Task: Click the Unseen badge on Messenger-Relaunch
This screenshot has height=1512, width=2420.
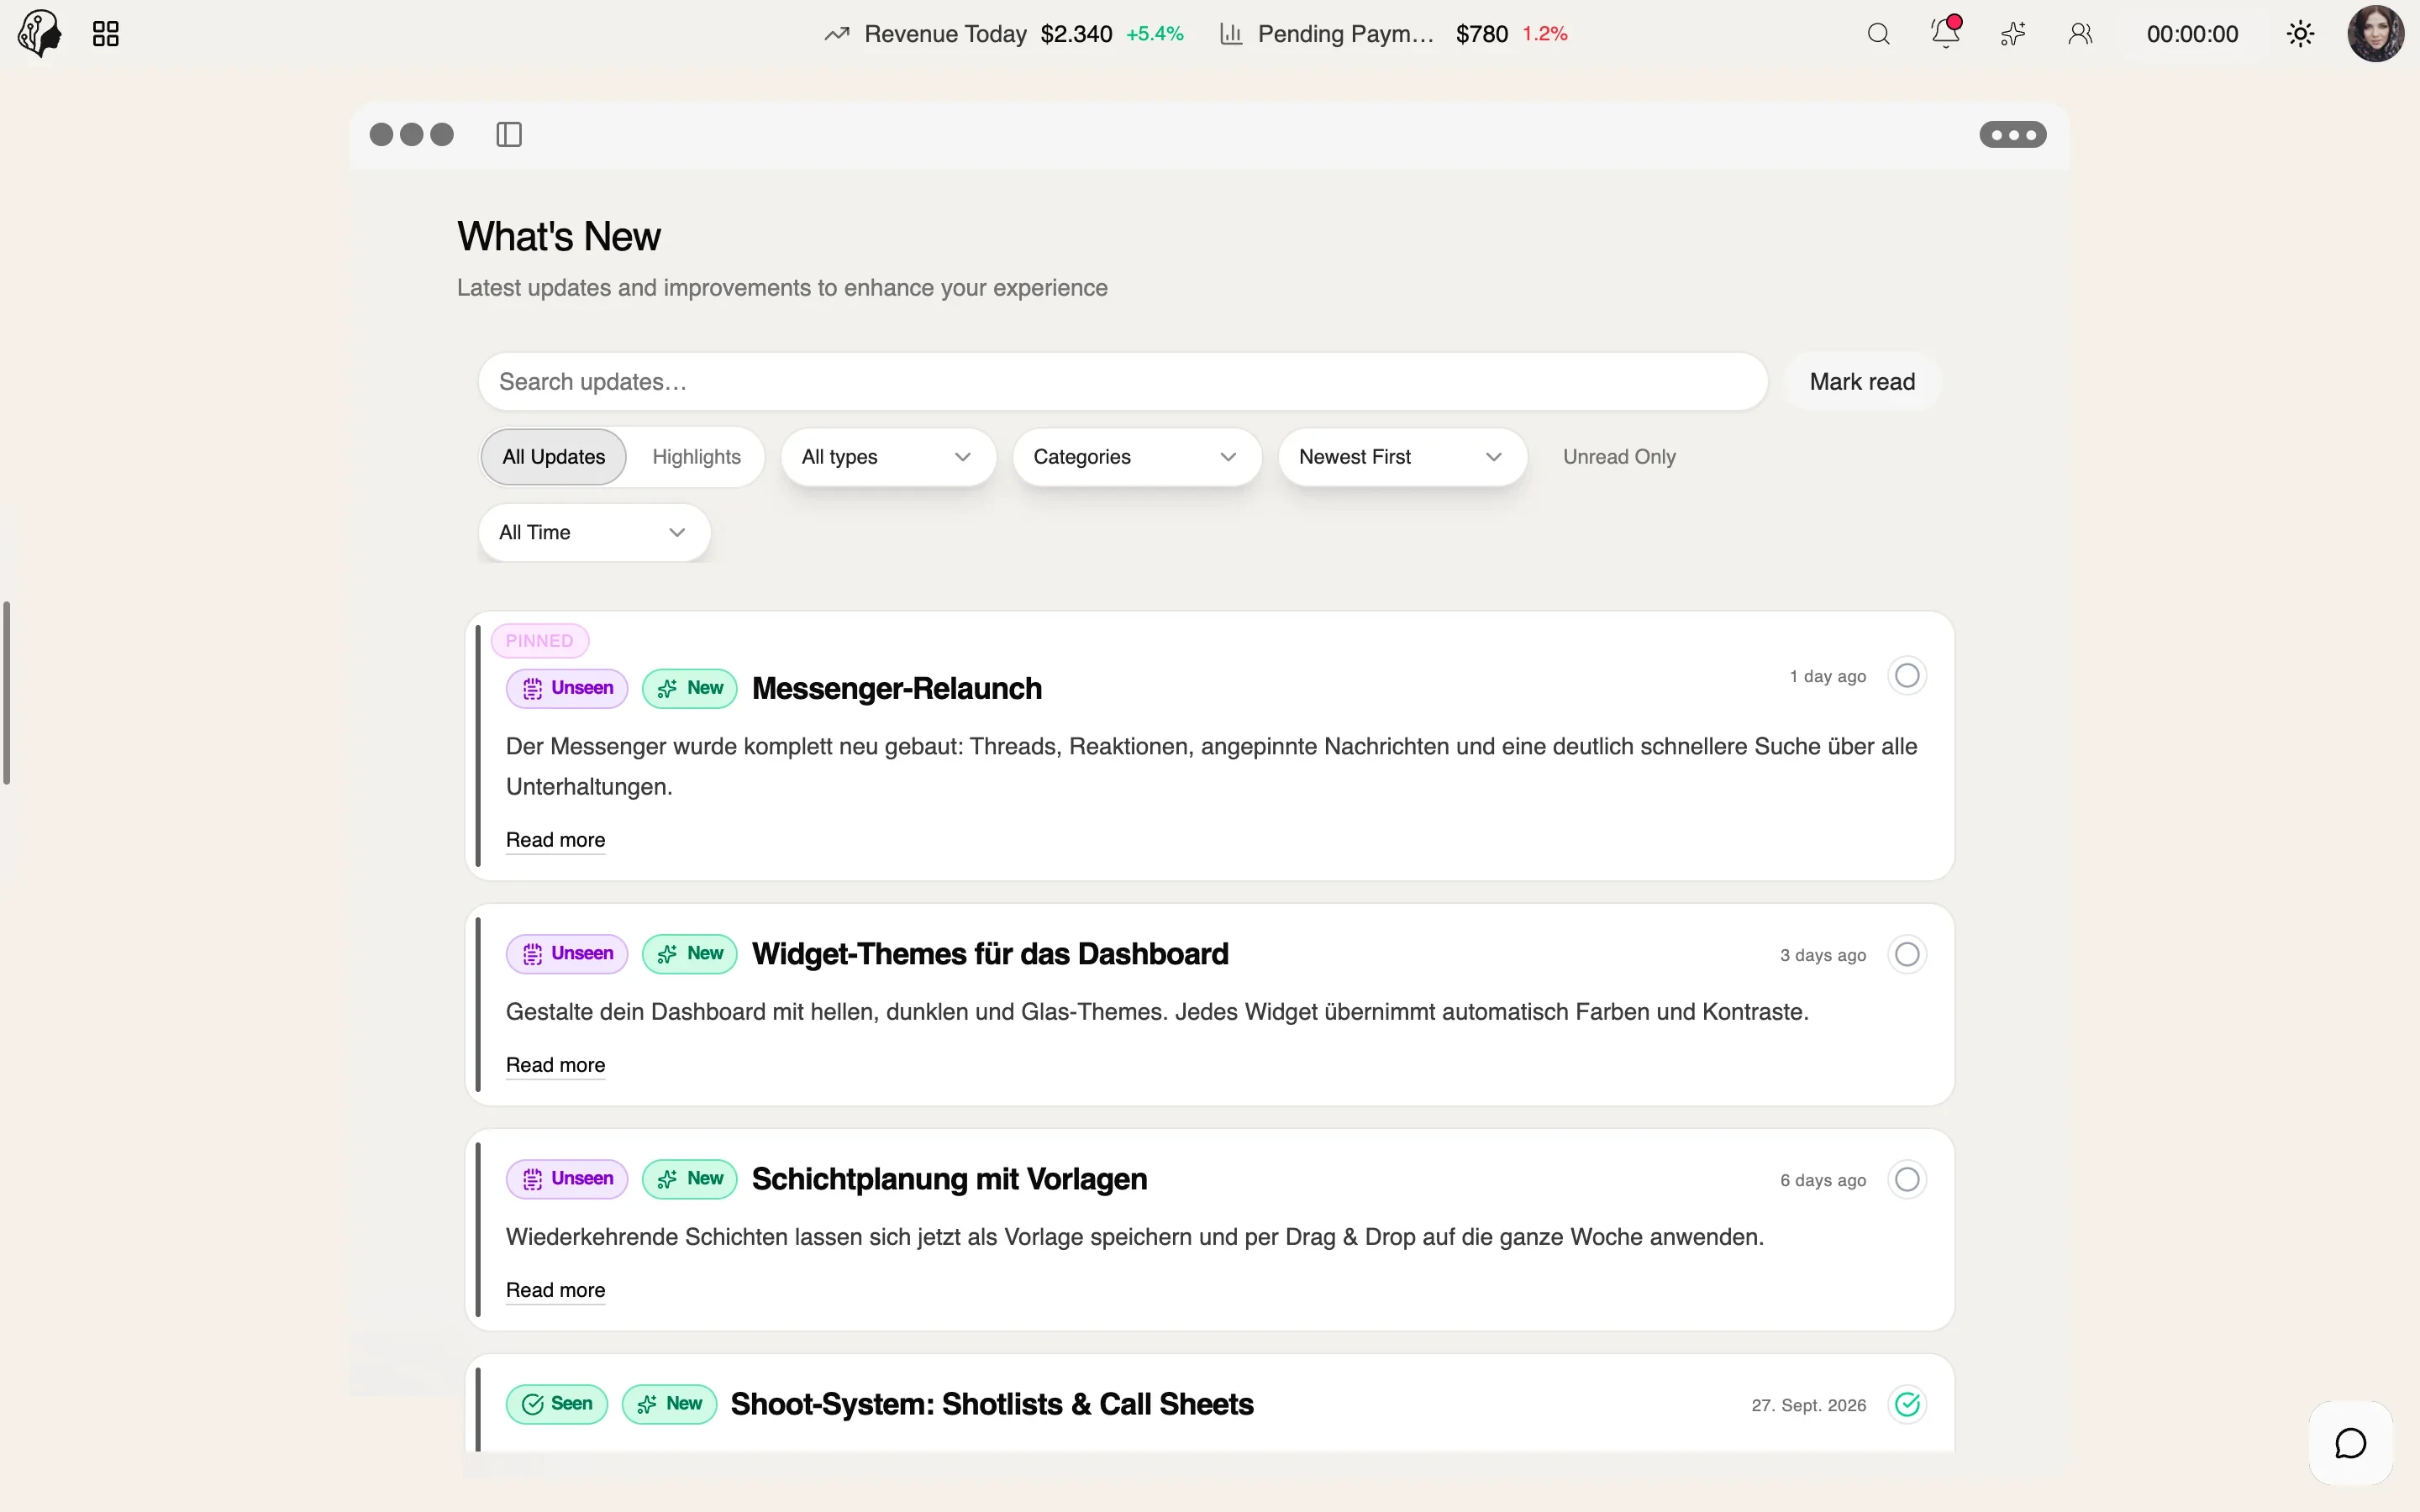Action: 567,688
